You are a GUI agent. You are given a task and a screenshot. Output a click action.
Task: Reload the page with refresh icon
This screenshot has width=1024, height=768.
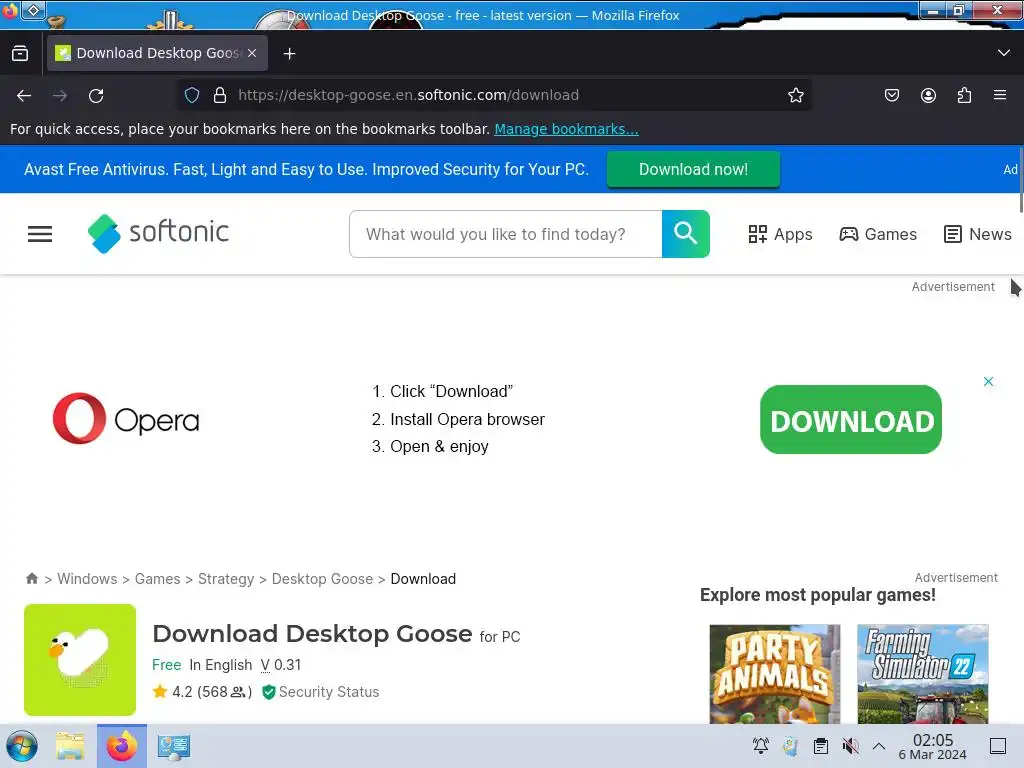point(96,95)
